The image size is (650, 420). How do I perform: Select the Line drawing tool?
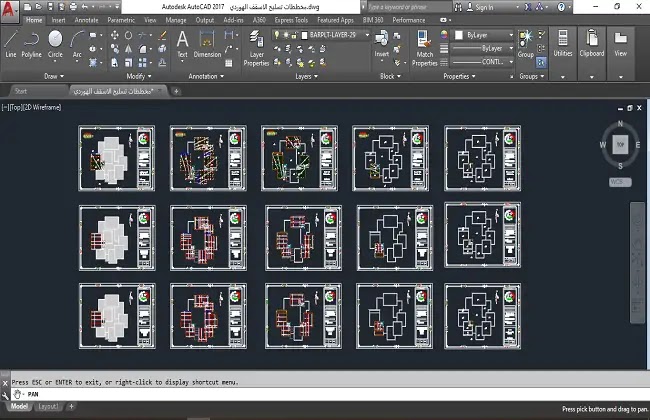[x=11, y=44]
